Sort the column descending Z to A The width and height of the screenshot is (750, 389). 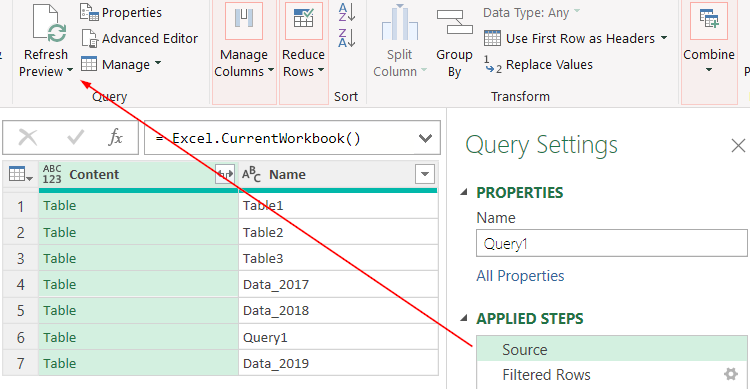tap(347, 38)
